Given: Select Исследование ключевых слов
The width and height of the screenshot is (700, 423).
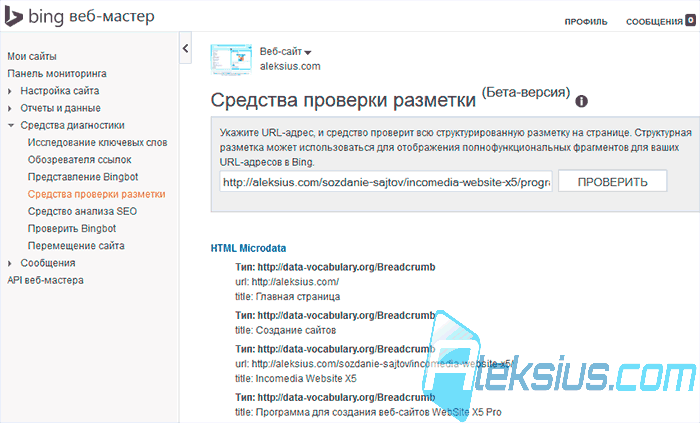Looking at the screenshot, I should coord(97,143).
